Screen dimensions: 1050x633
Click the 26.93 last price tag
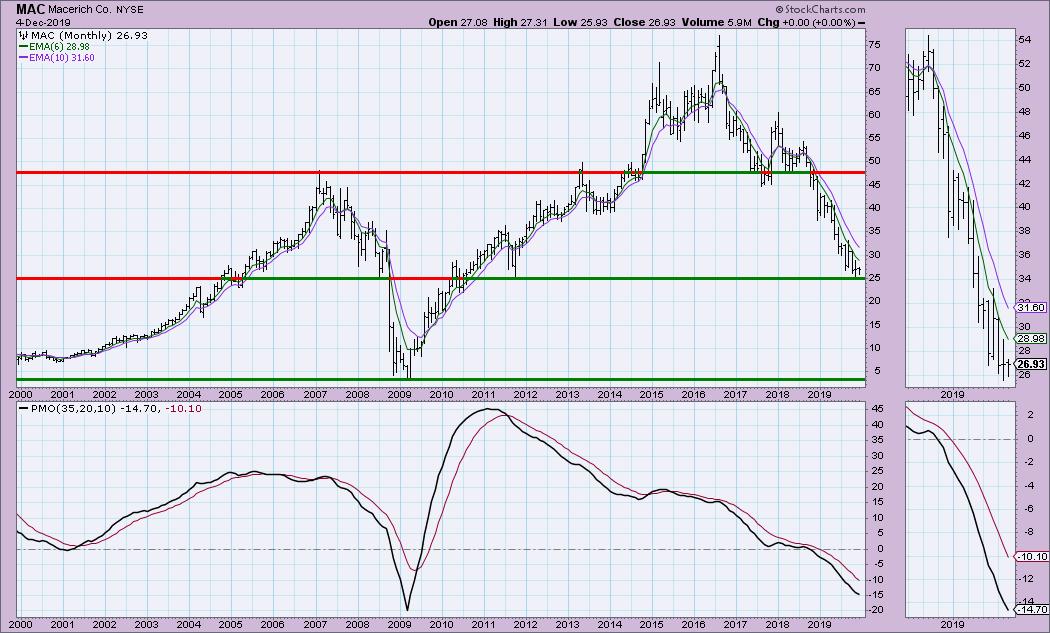click(x=1030, y=364)
